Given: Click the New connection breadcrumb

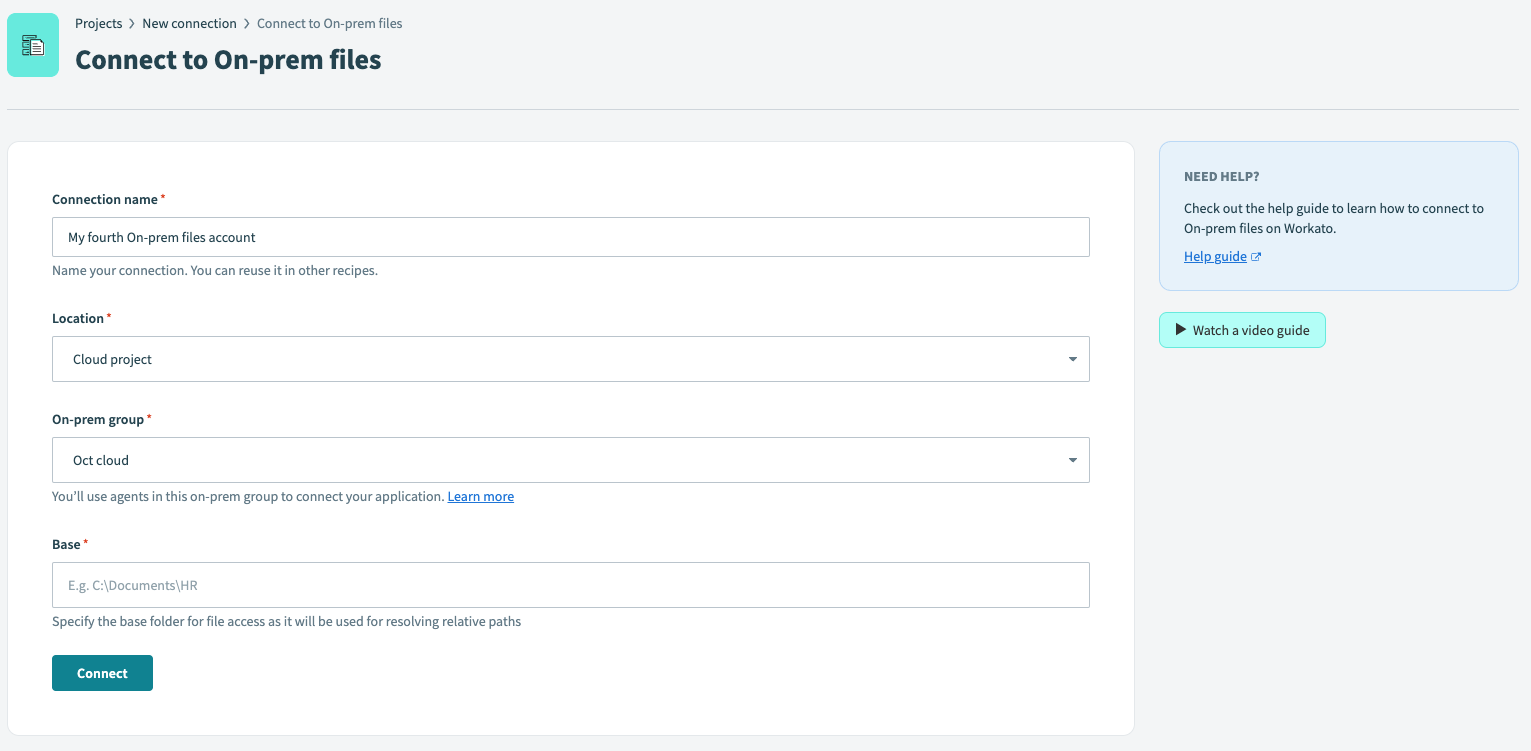Looking at the screenshot, I should [189, 22].
